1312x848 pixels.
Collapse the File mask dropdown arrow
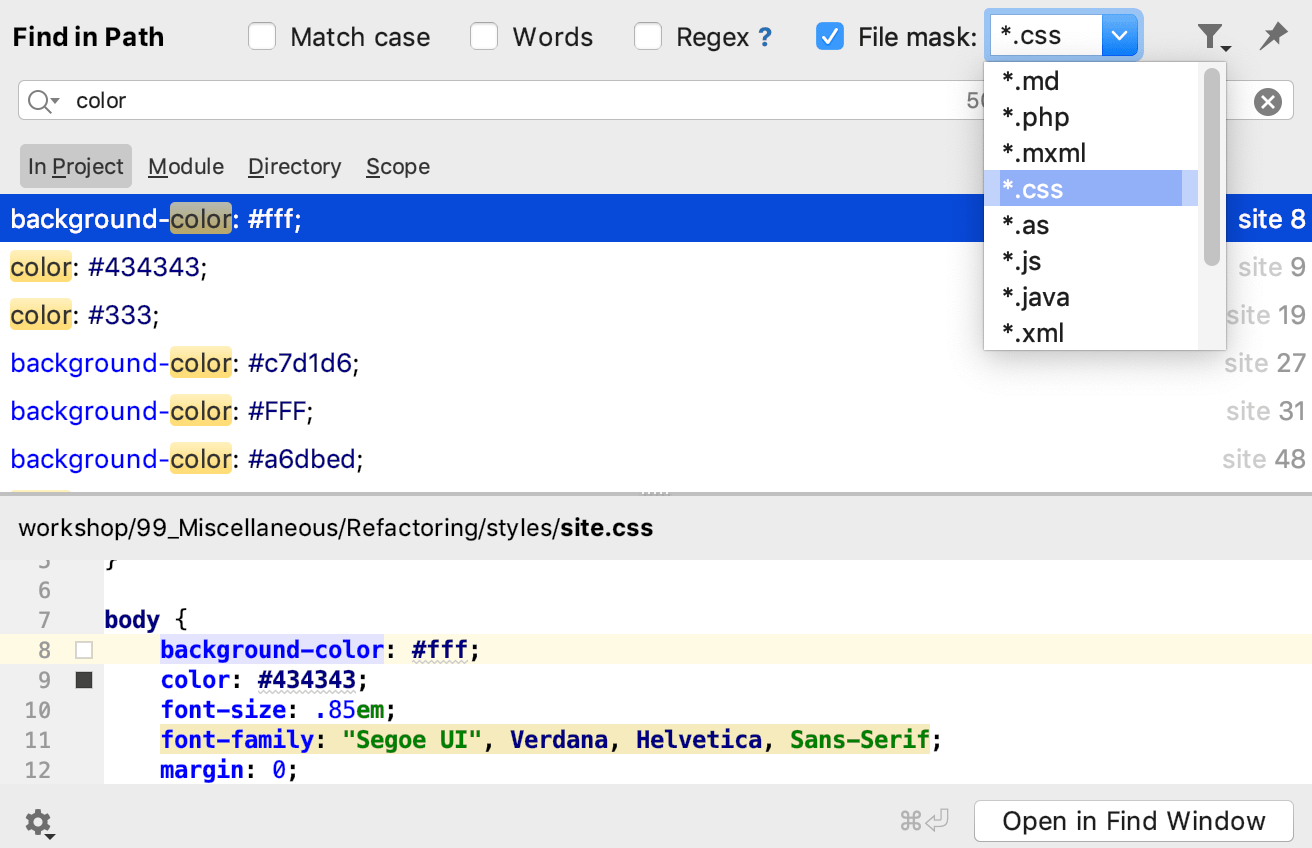(x=1120, y=37)
